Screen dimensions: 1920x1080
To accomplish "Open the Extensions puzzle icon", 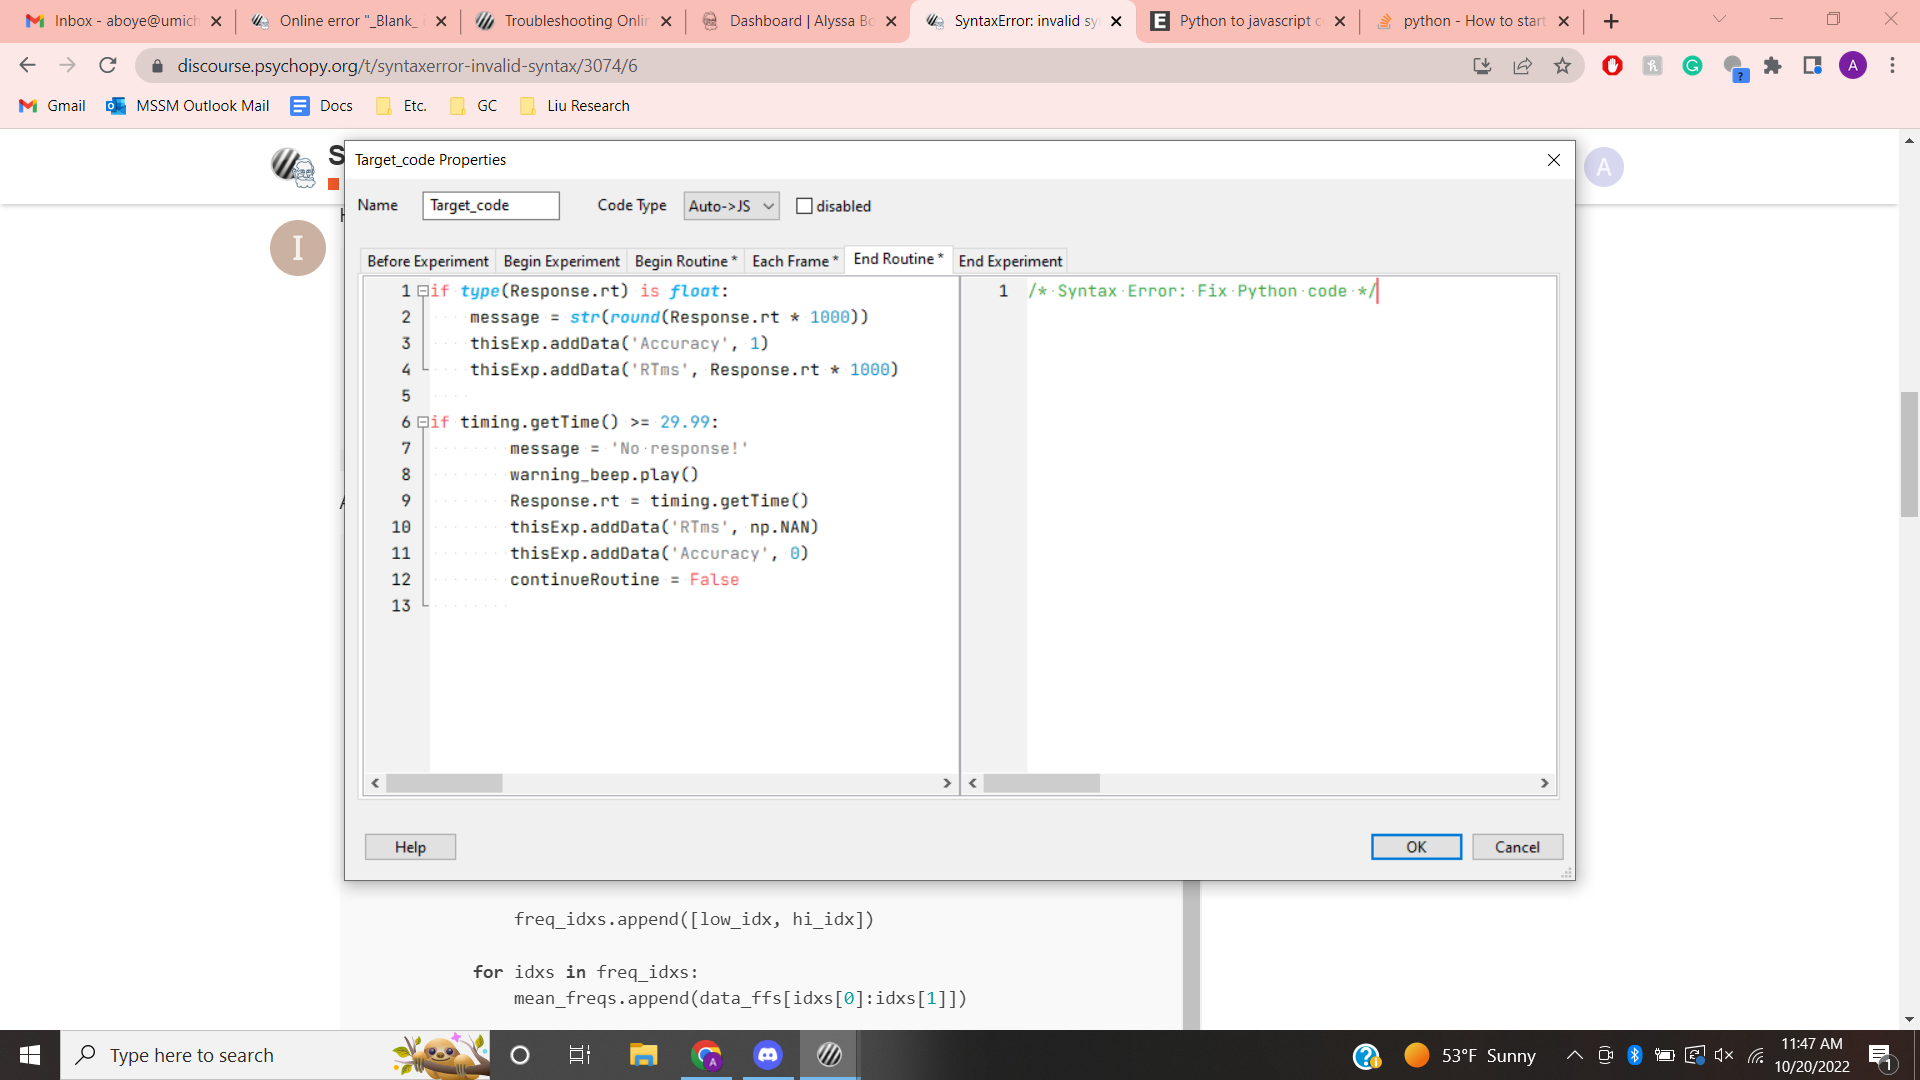I will click(1772, 66).
